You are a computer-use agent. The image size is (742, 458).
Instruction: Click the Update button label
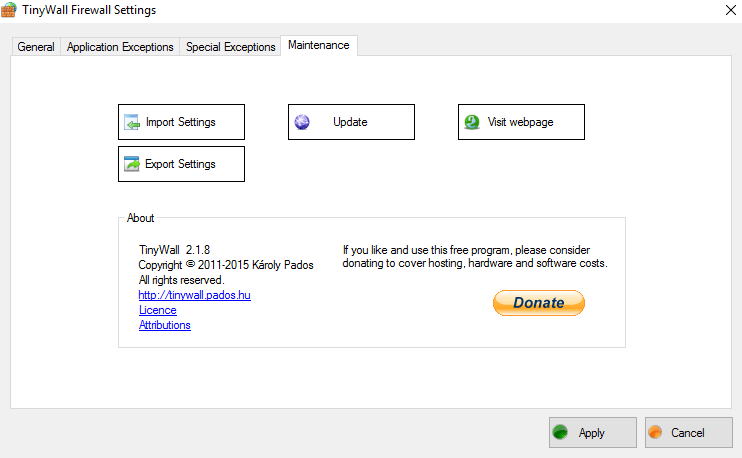350,122
